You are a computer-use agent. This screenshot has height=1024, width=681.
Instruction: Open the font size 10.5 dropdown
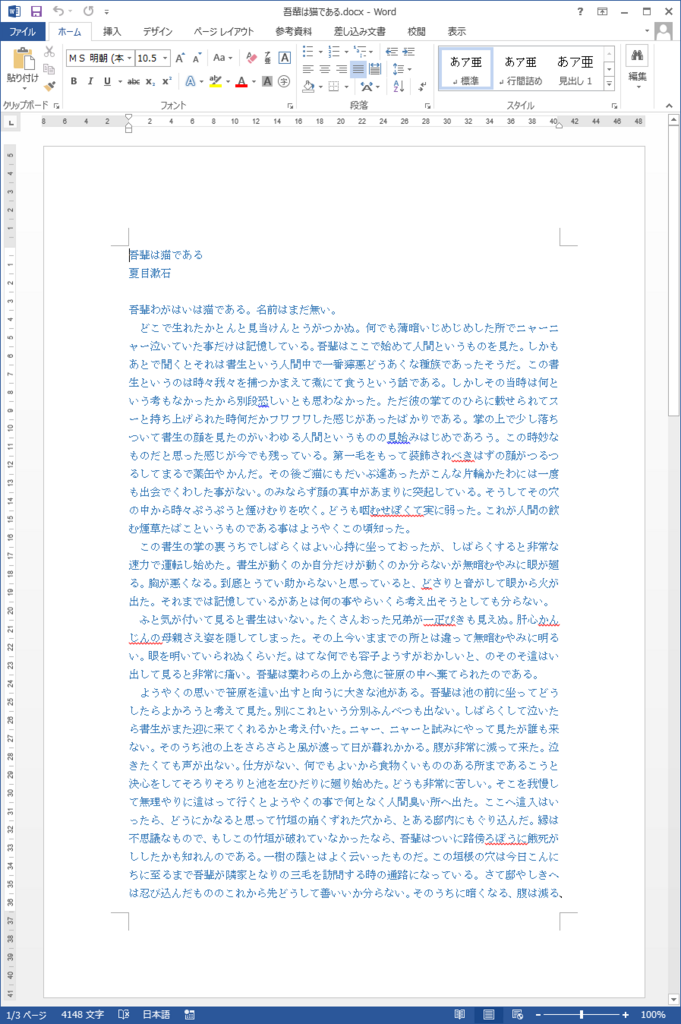coord(165,58)
